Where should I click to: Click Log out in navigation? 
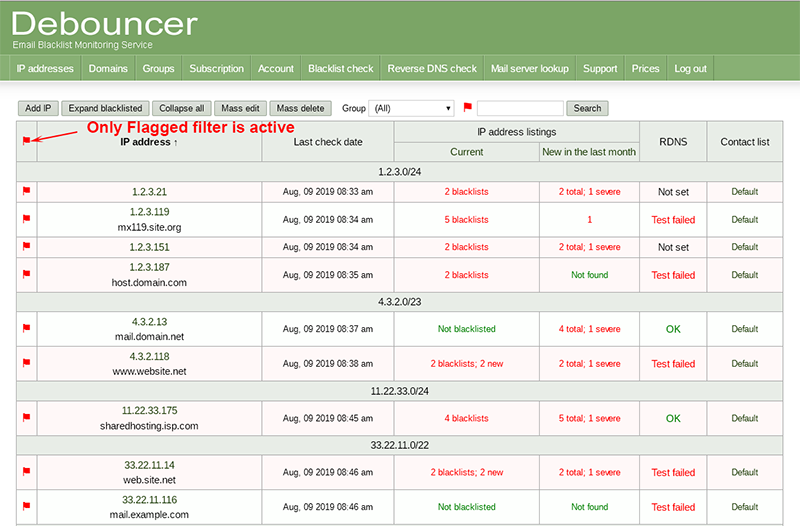click(690, 68)
